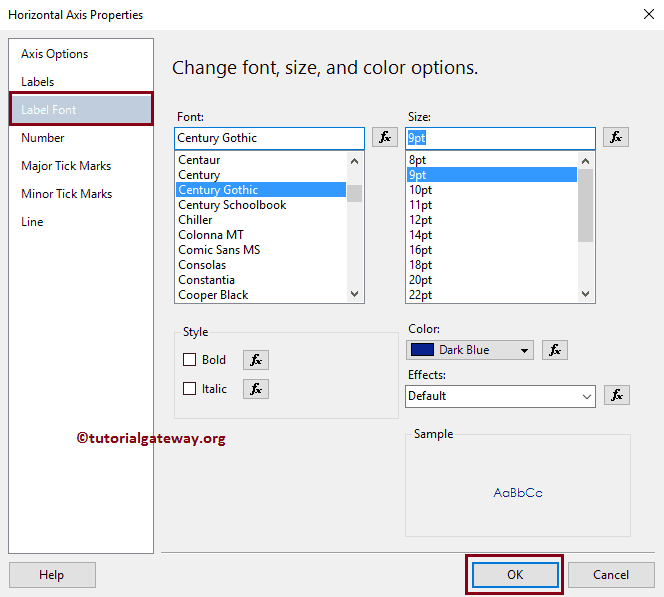Screen dimensions: 664x597
Task: Click the Size input field
Action: point(500,138)
